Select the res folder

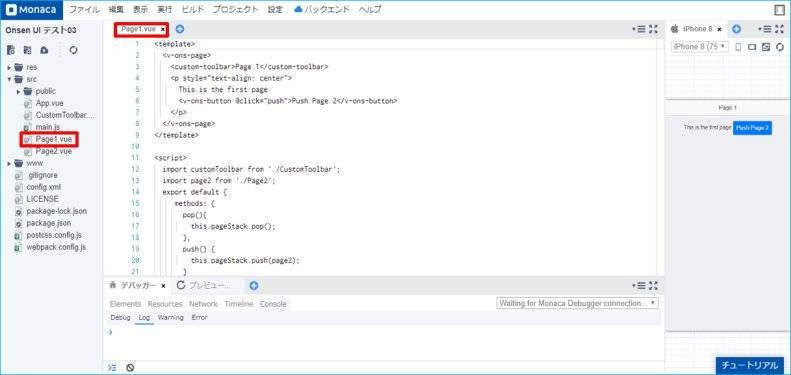click(31, 67)
